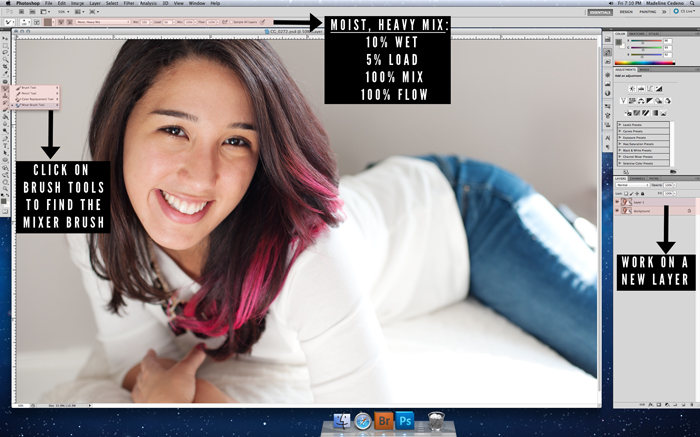The height and width of the screenshot is (437, 700).
Task: Add a Vibrance adjustment
Action: point(623,100)
